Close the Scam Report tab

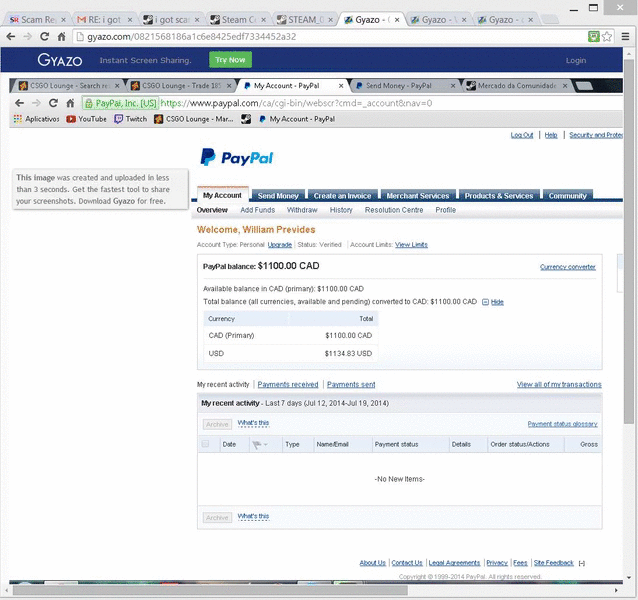pyautogui.click(x=63, y=20)
